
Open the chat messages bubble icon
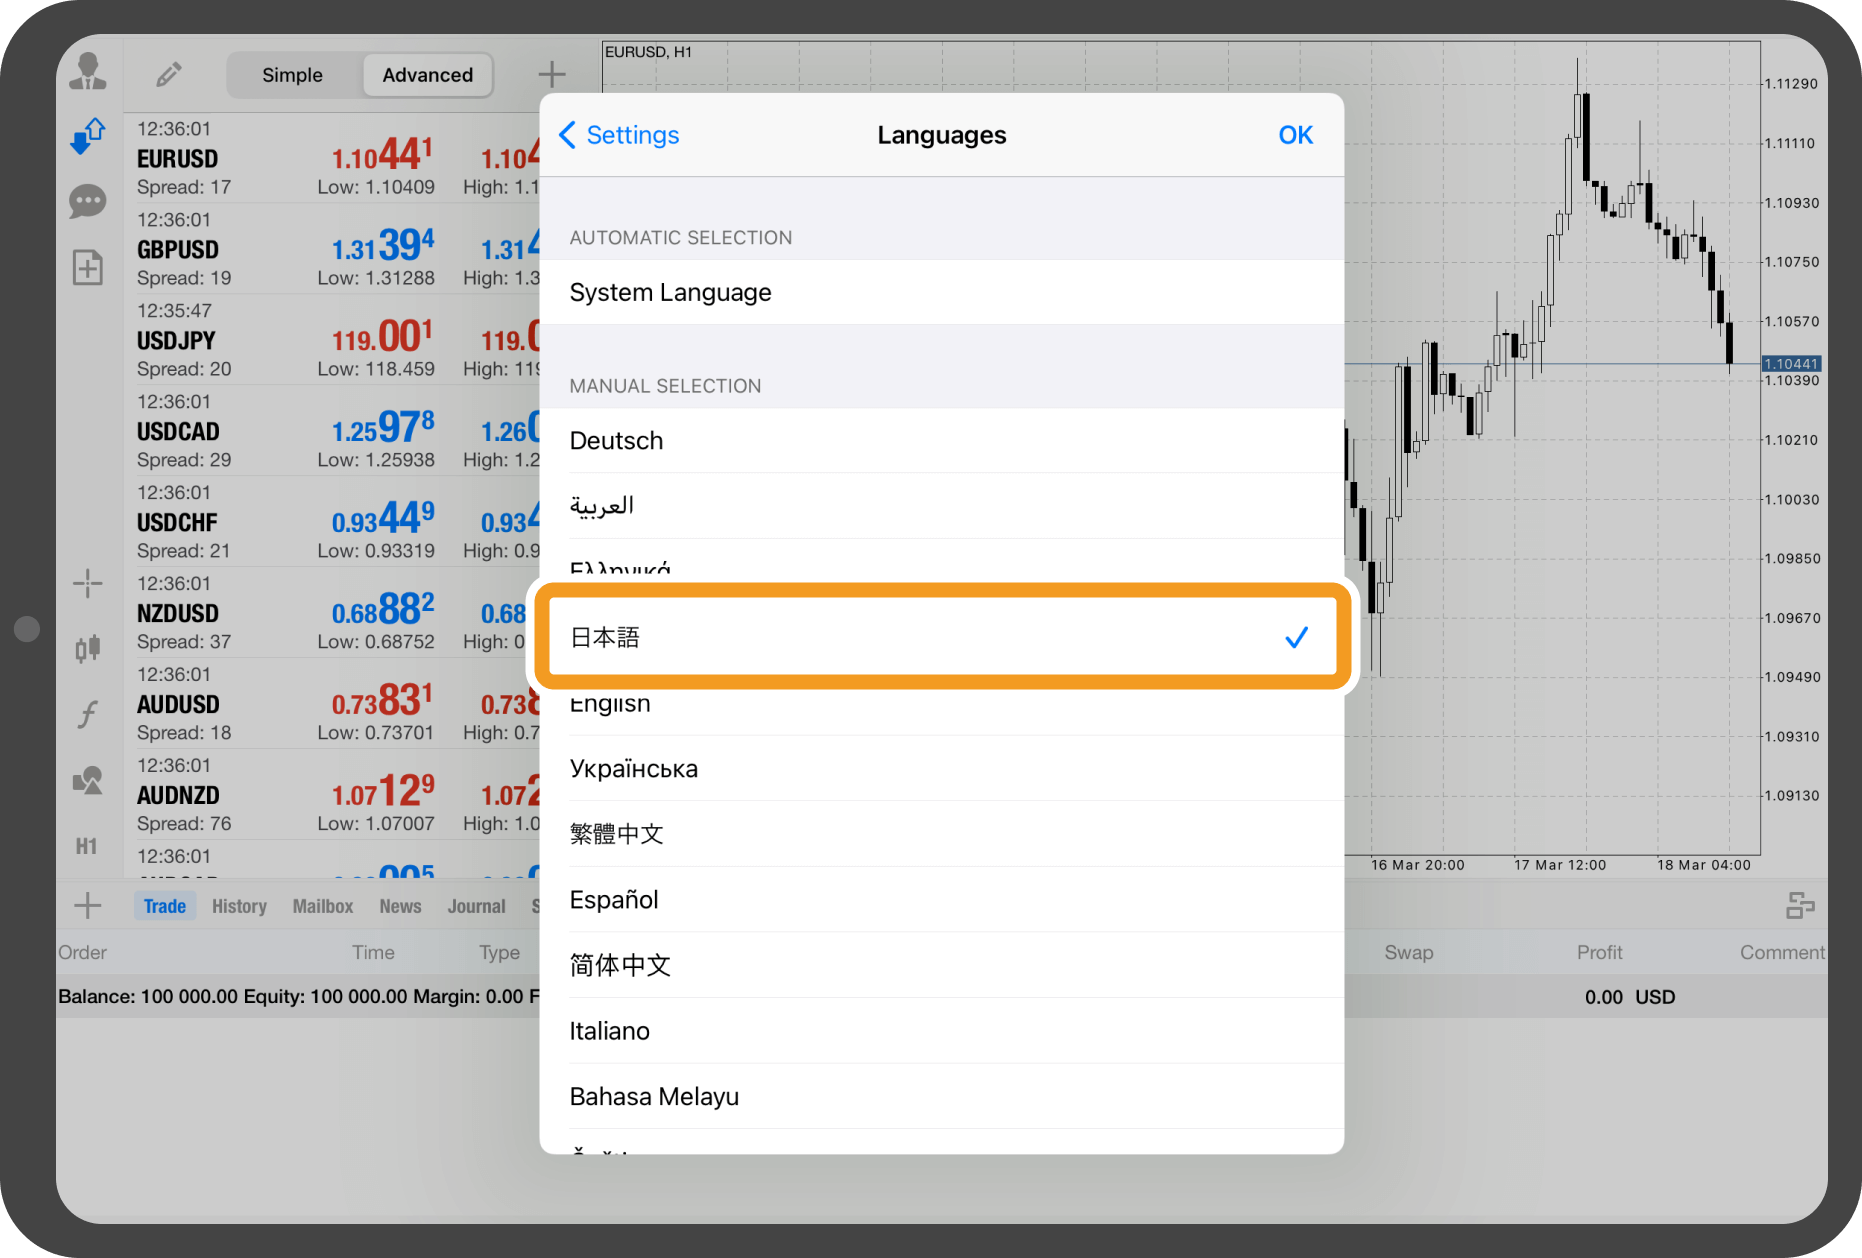click(x=88, y=201)
